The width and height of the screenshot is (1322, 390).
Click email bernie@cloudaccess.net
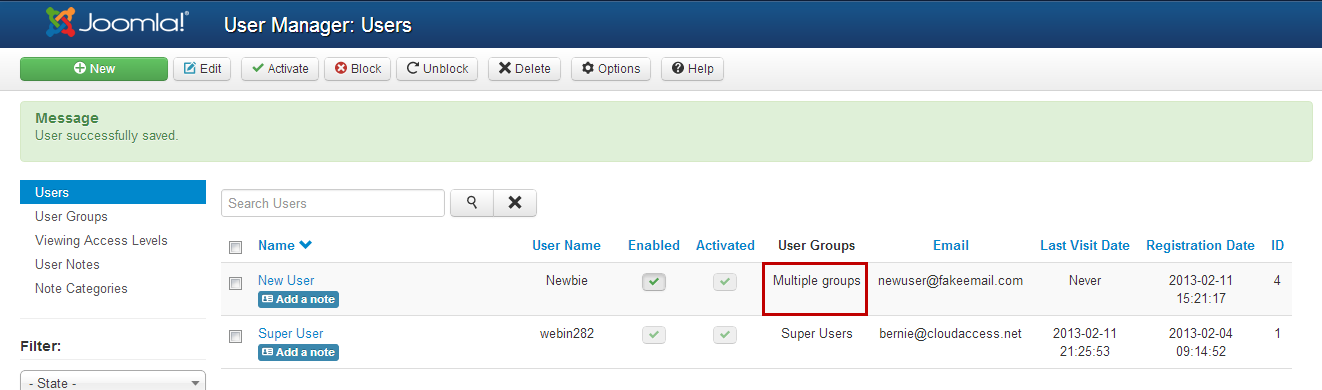pos(951,333)
